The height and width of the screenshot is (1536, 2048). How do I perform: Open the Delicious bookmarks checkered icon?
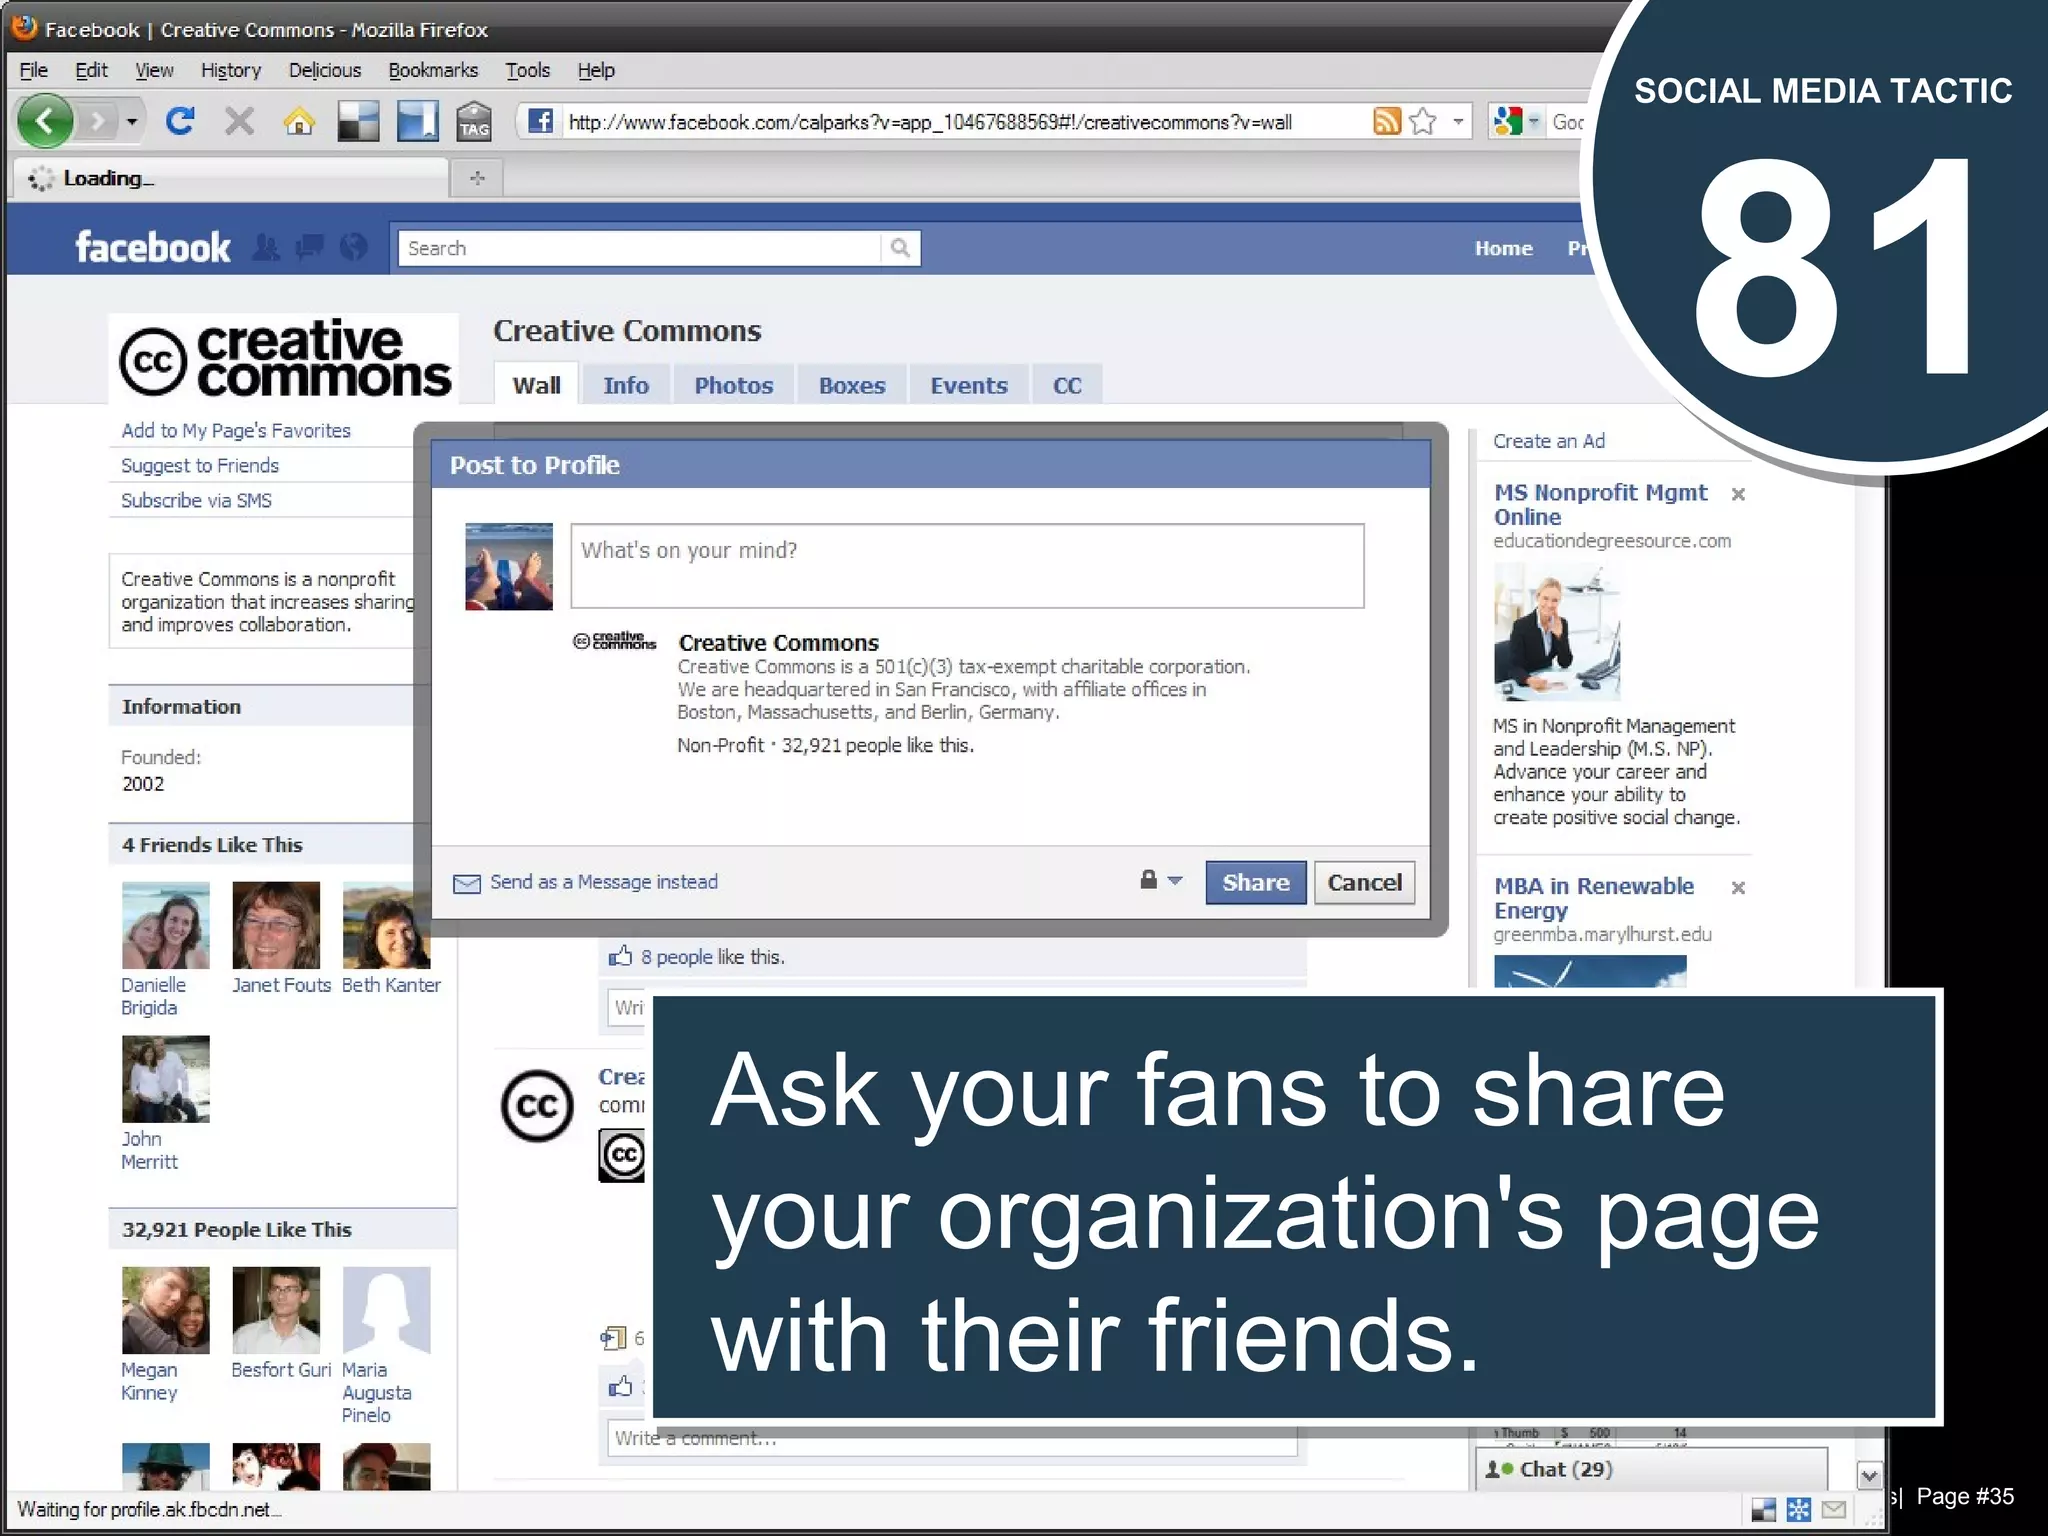pos(358,122)
